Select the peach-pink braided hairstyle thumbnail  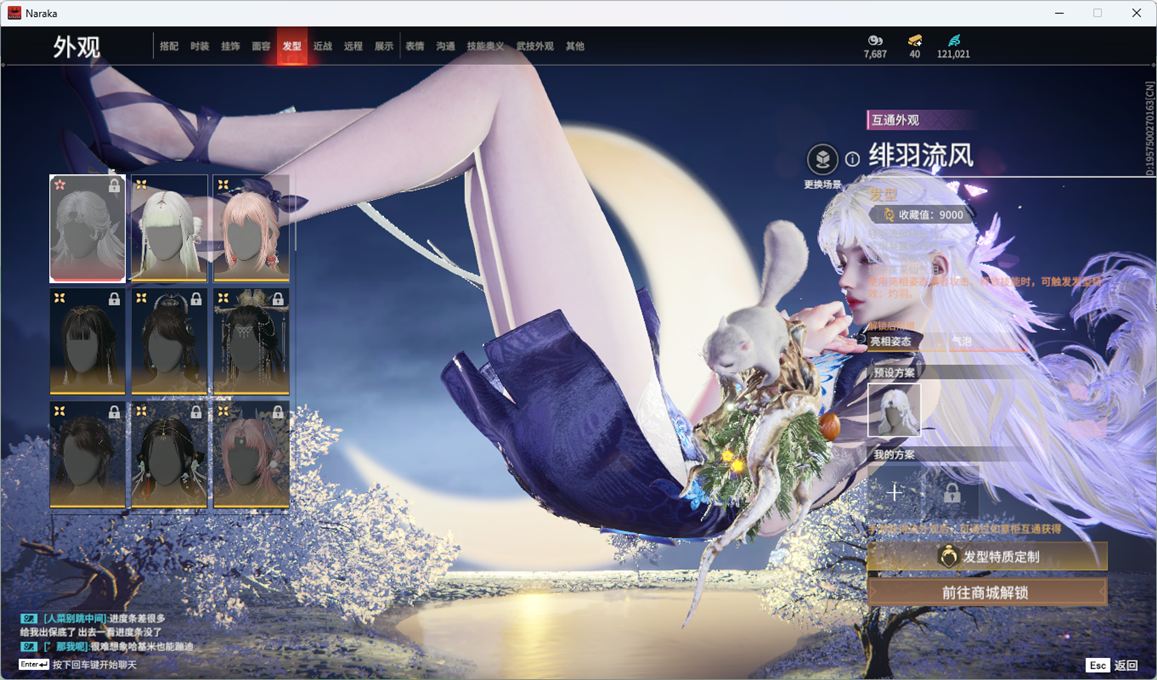coord(251,228)
